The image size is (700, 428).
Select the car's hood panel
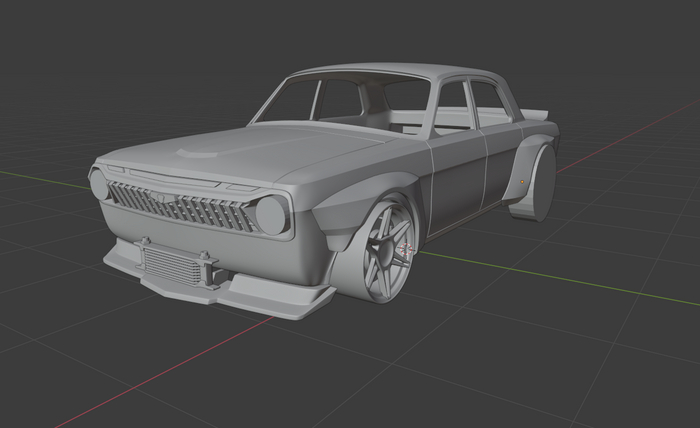click(x=270, y=152)
